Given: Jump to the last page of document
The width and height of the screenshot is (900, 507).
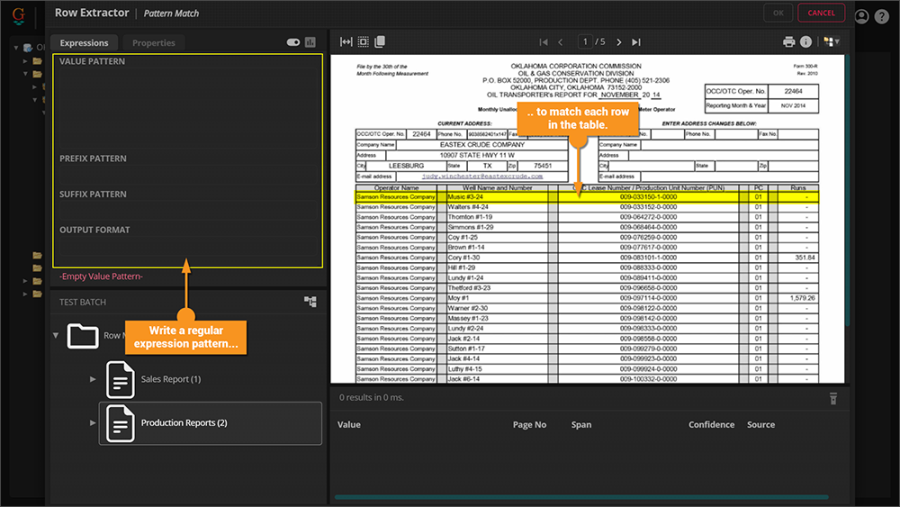Looking at the screenshot, I should (636, 42).
